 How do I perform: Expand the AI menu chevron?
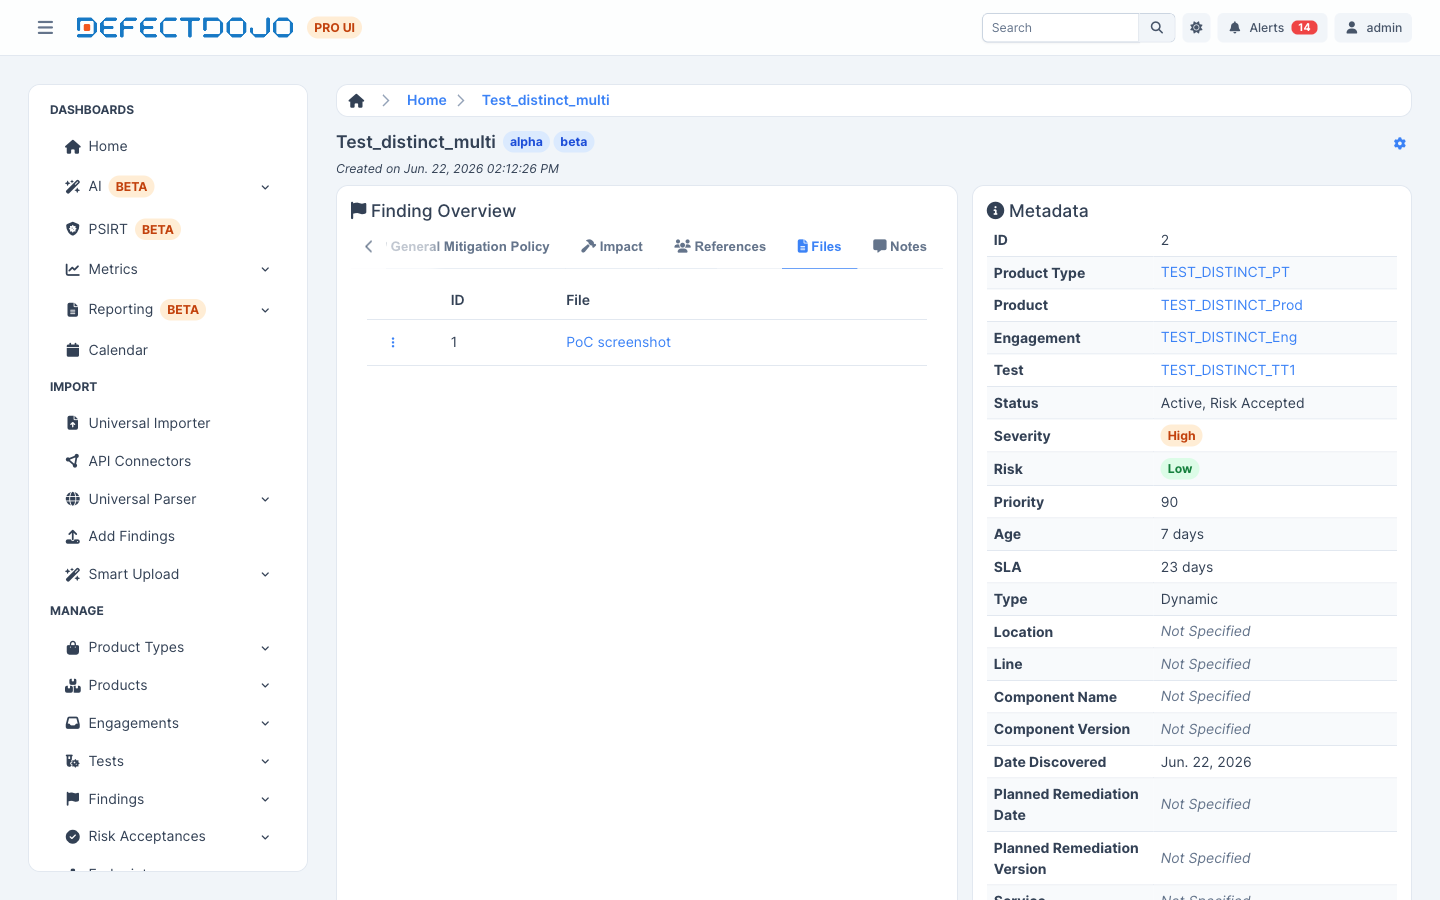[x=265, y=187]
